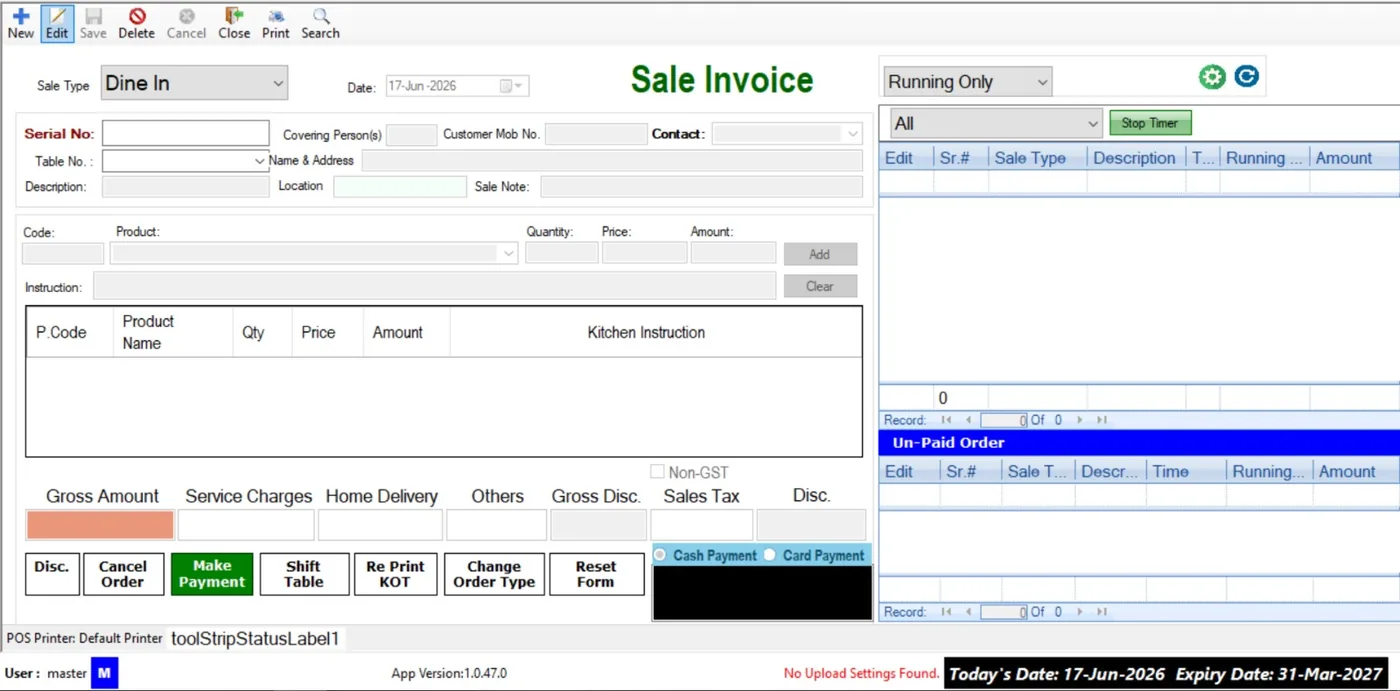Open the Sale Type Dine In dropdown
Viewport: 1400px width, 691px height.
[x=193, y=83]
